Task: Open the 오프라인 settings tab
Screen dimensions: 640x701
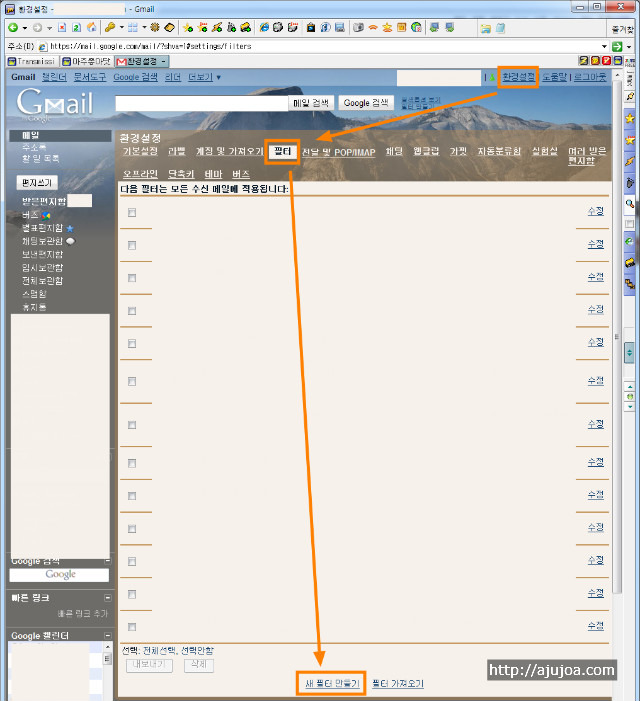Action: point(140,174)
